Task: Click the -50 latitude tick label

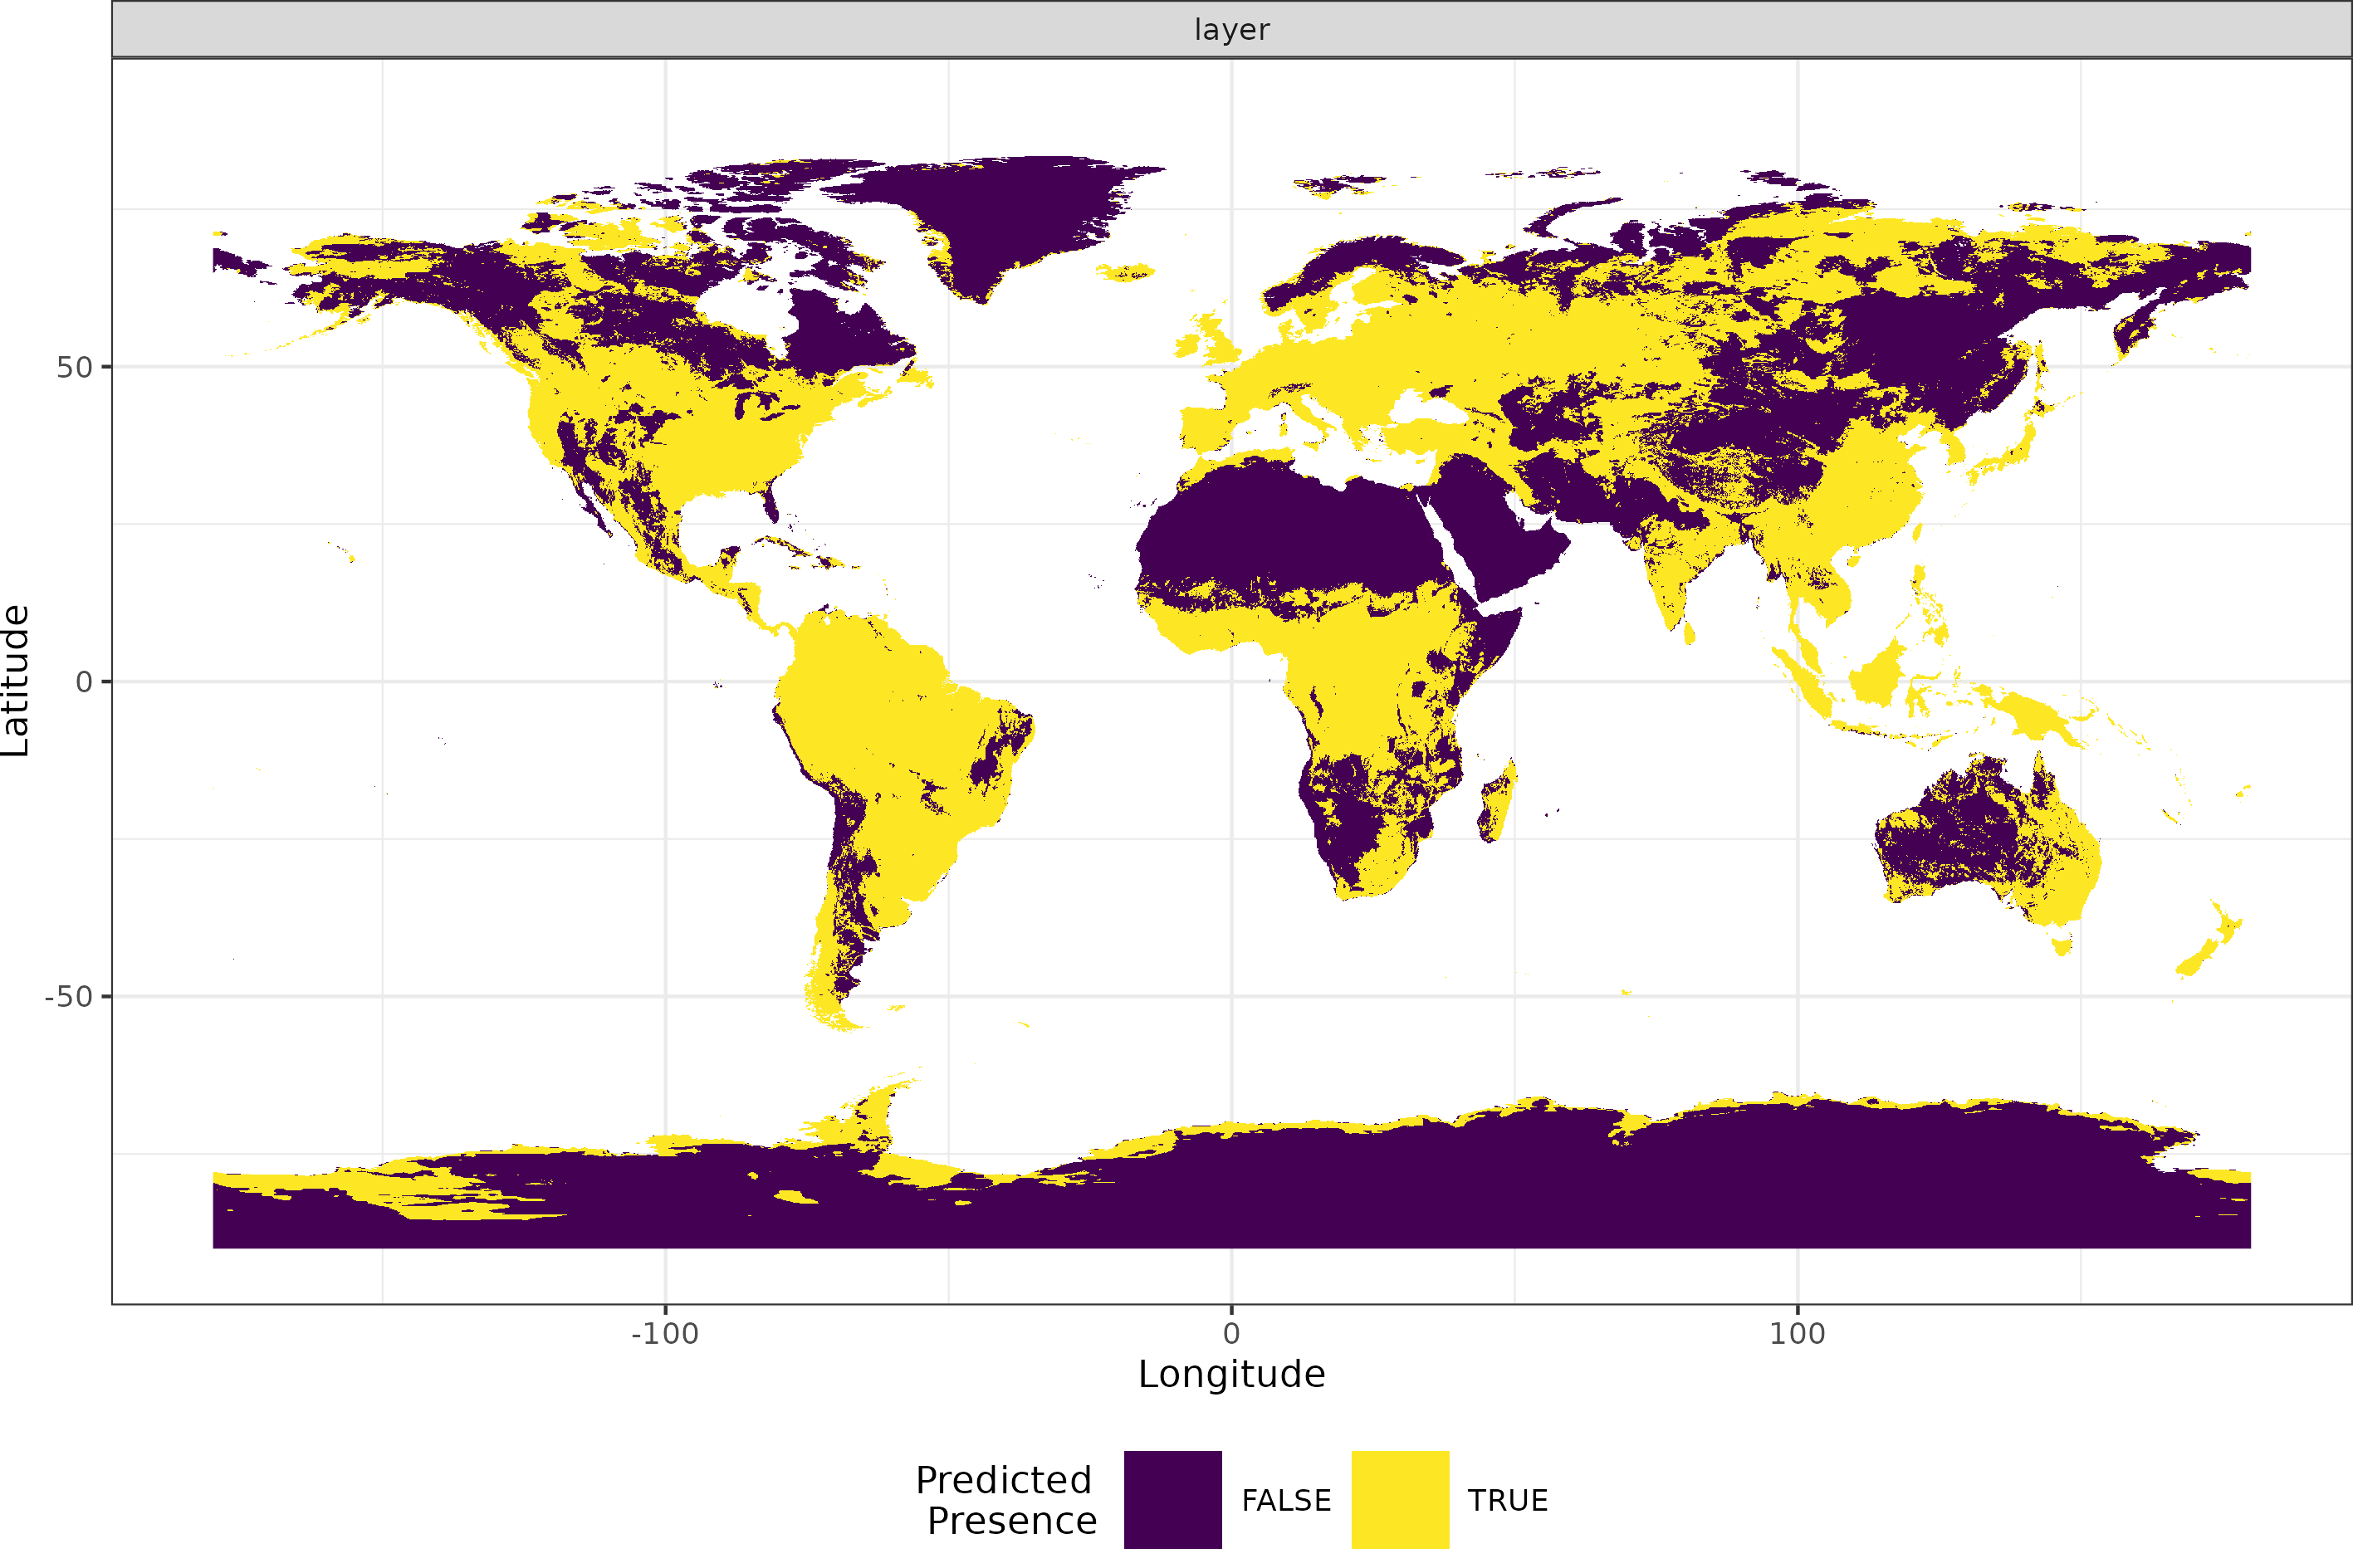Action: (x=68, y=996)
